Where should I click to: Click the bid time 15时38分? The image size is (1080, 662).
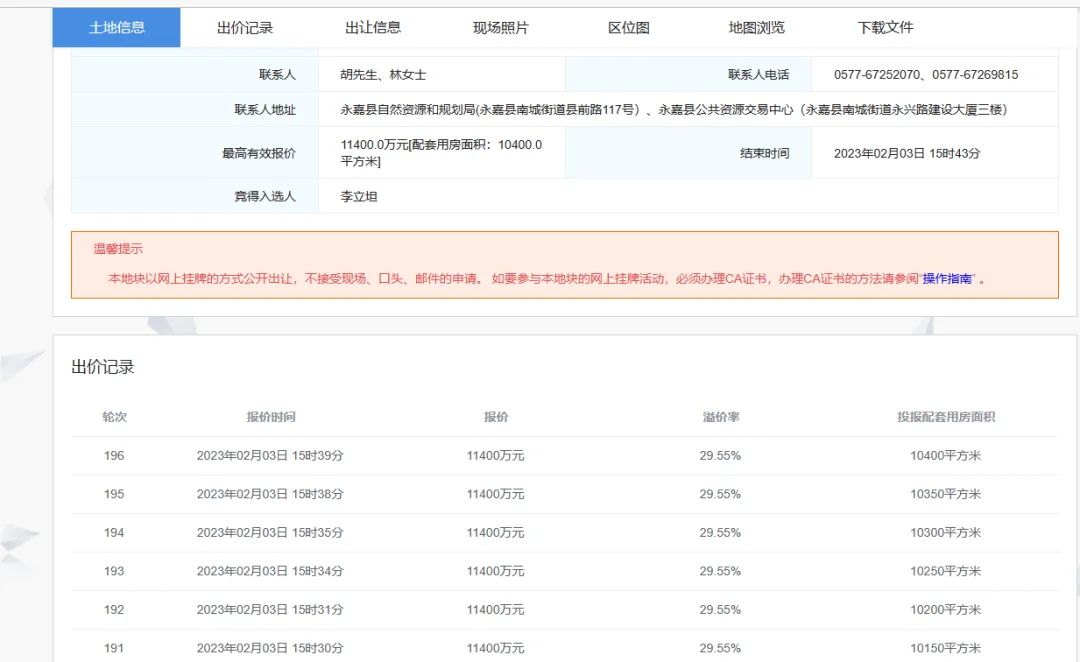[x=318, y=494]
